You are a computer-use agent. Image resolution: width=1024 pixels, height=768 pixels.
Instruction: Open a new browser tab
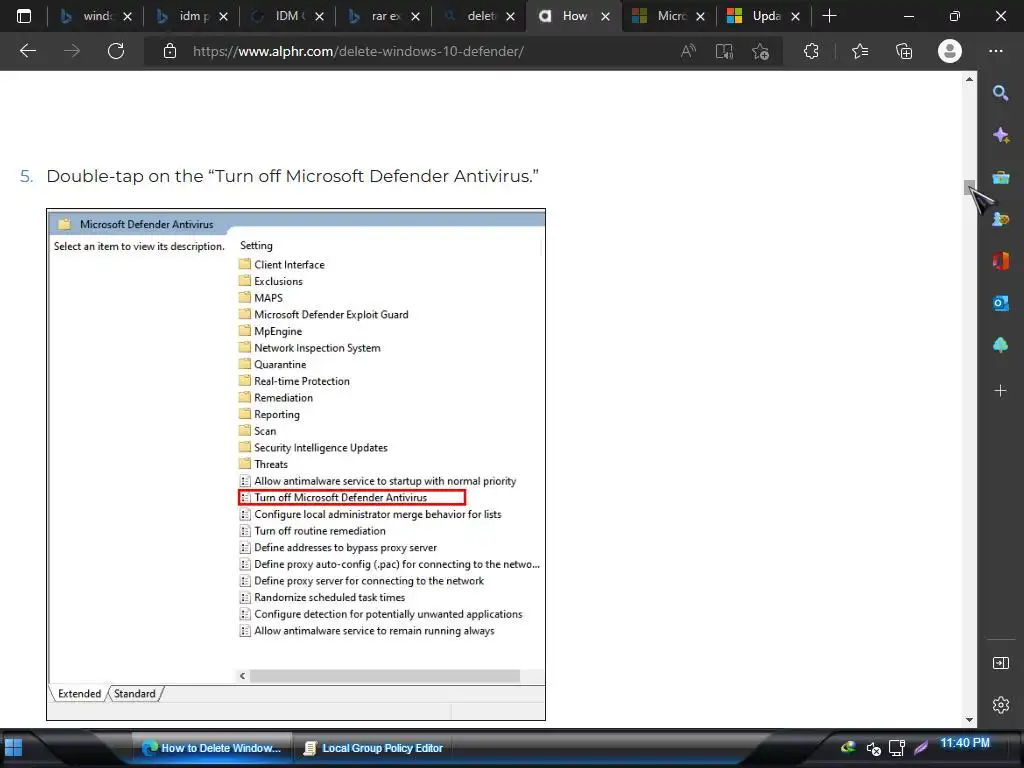[829, 16]
